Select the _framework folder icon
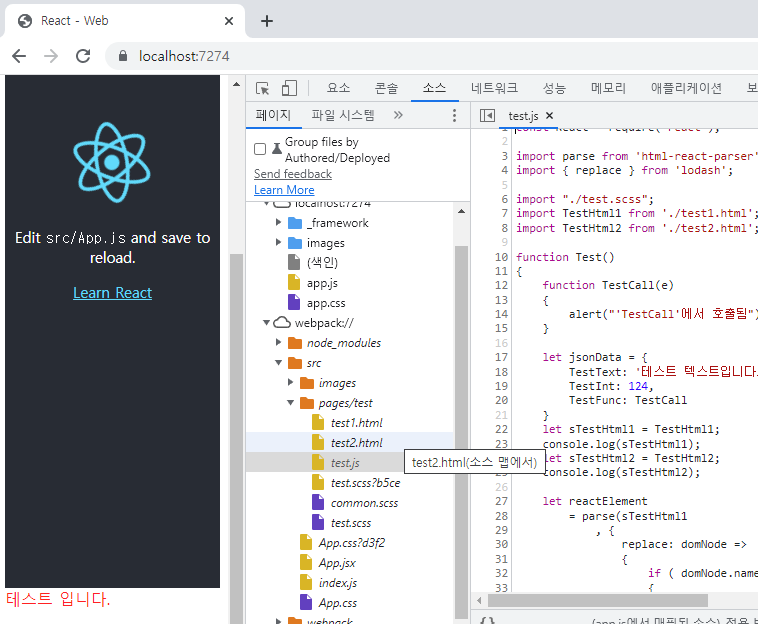The width and height of the screenshot is (758, 624). click(295, 223)
